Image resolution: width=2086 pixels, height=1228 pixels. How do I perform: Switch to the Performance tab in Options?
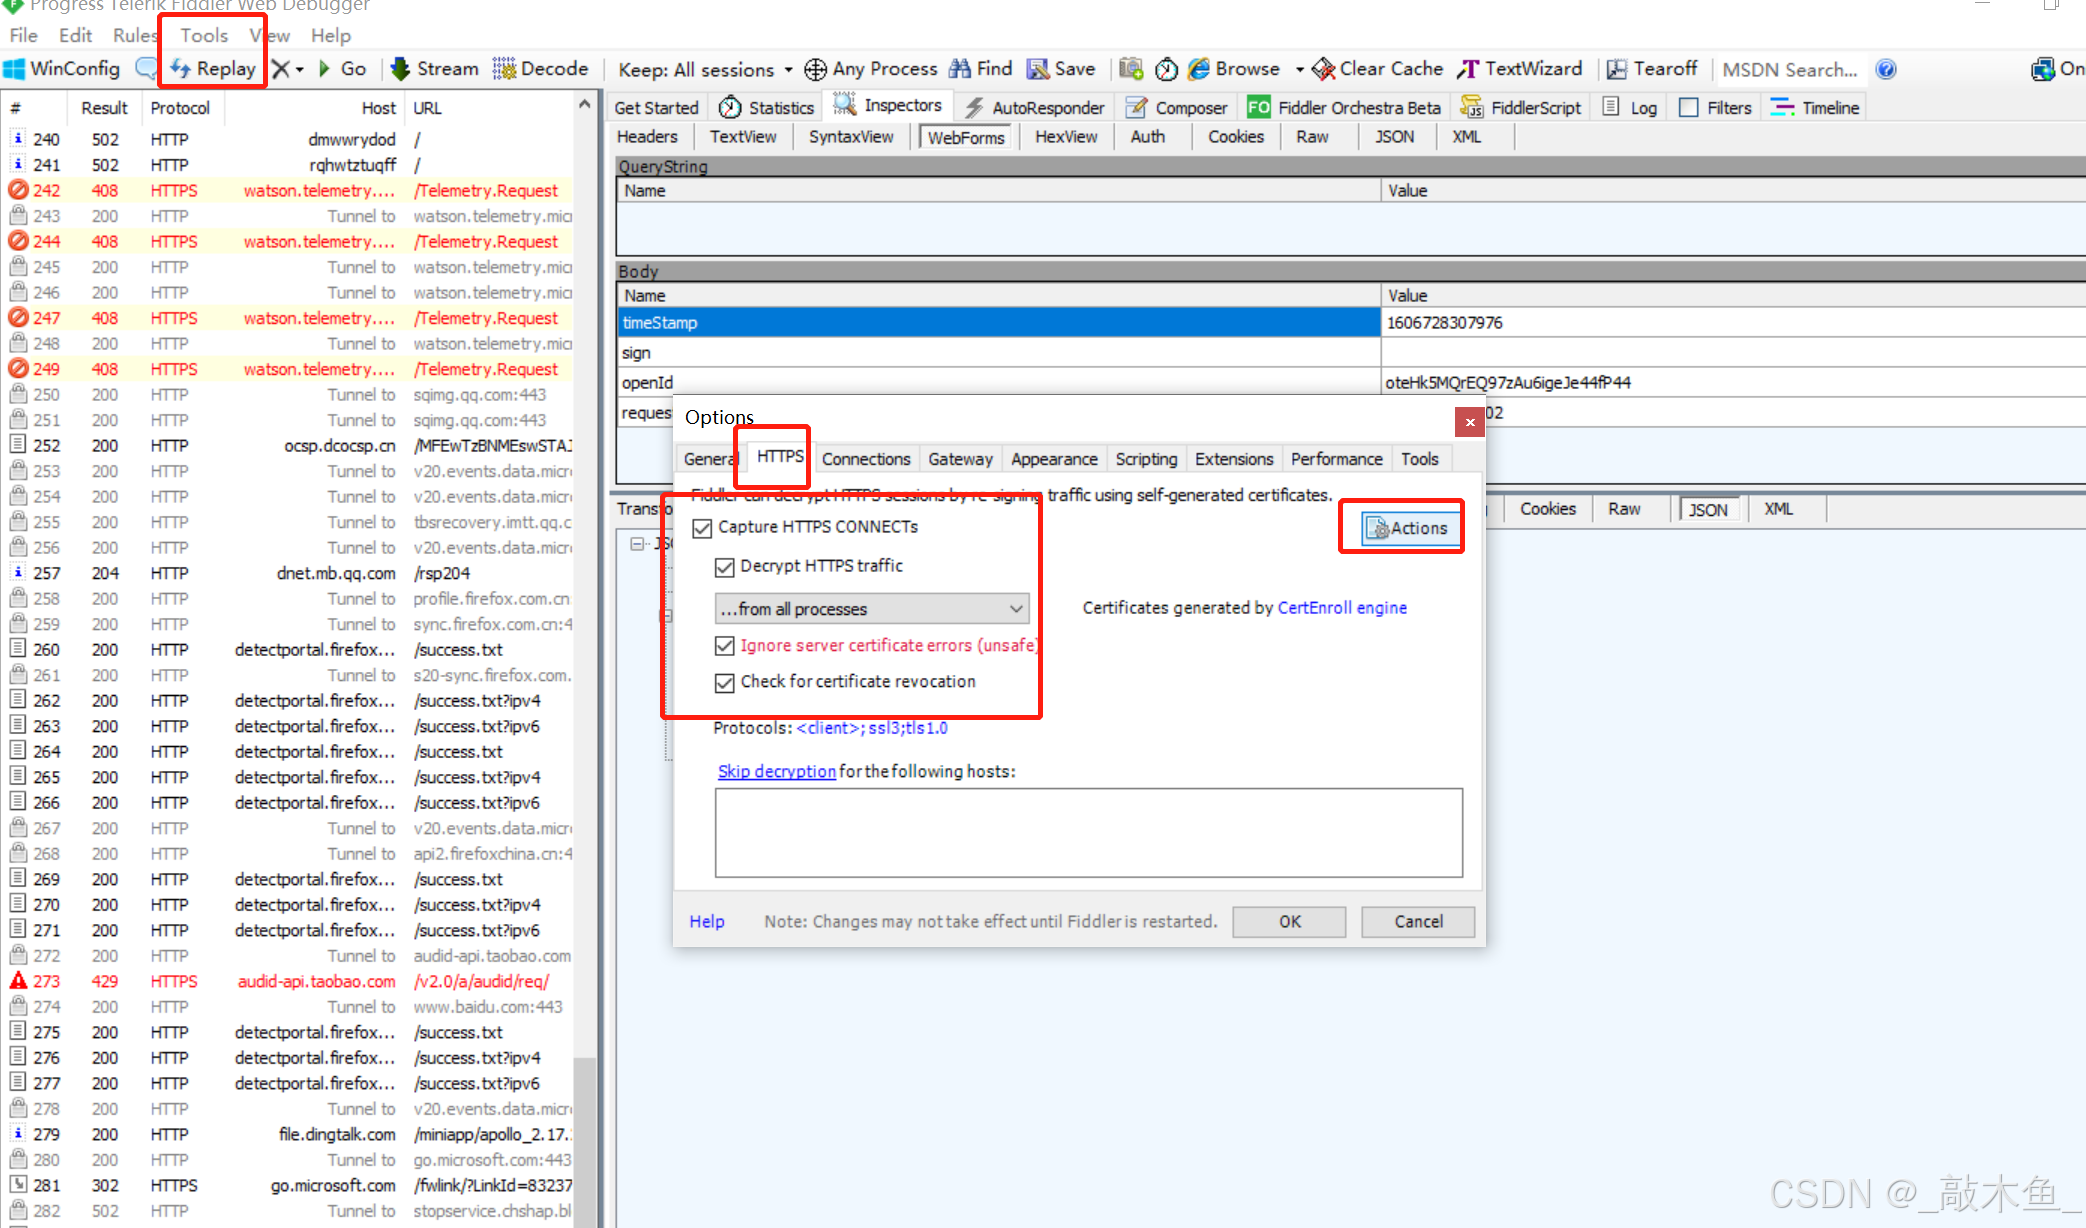(1336, 458)
